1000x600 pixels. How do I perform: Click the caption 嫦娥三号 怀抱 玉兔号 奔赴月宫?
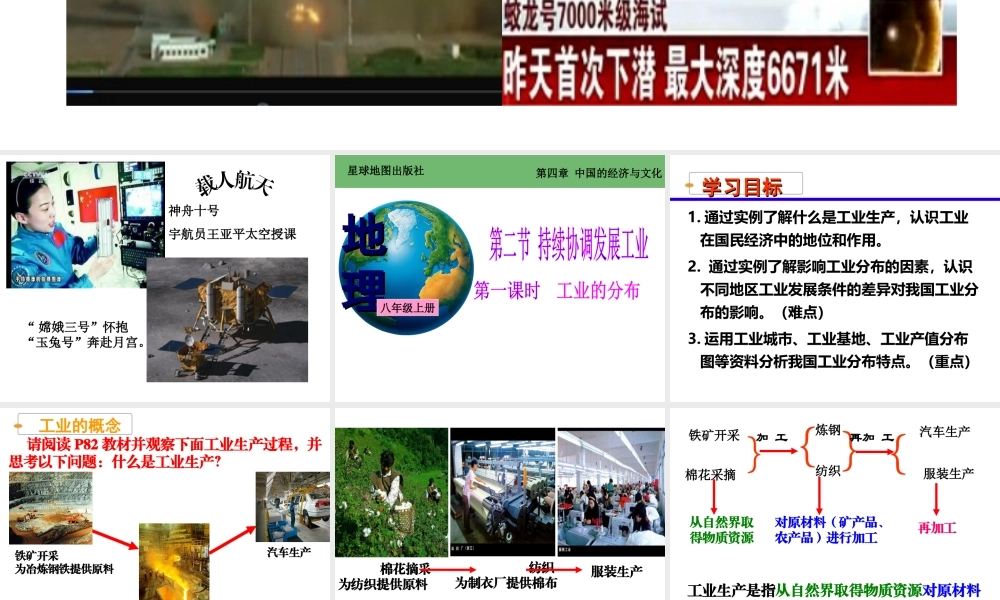point(86,335)
